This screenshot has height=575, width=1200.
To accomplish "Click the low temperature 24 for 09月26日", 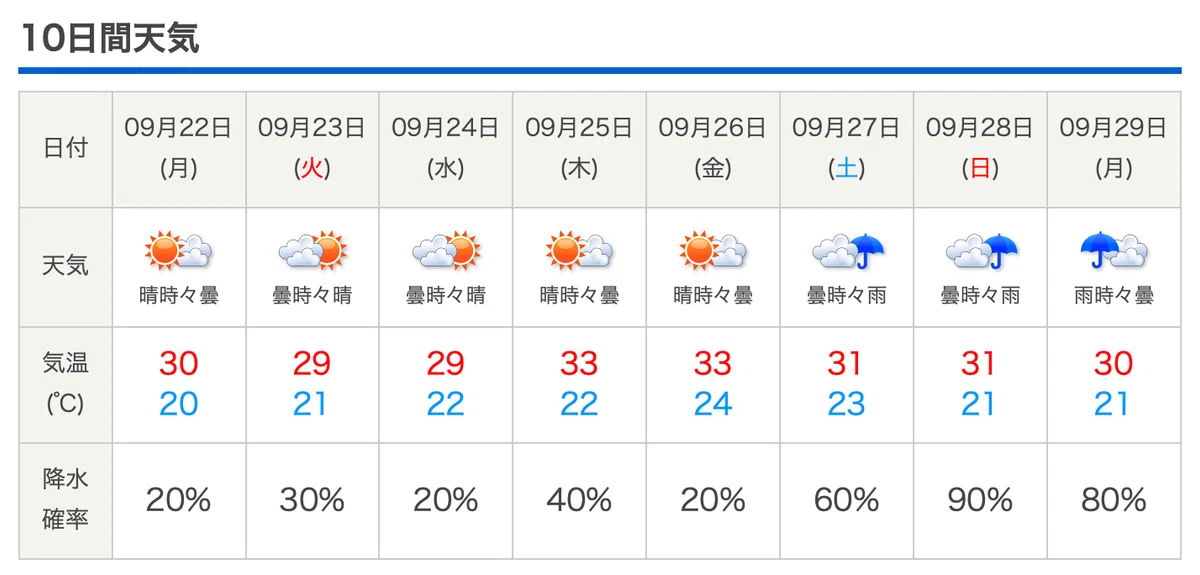I will pyautogui.click(x=713, y=404).
